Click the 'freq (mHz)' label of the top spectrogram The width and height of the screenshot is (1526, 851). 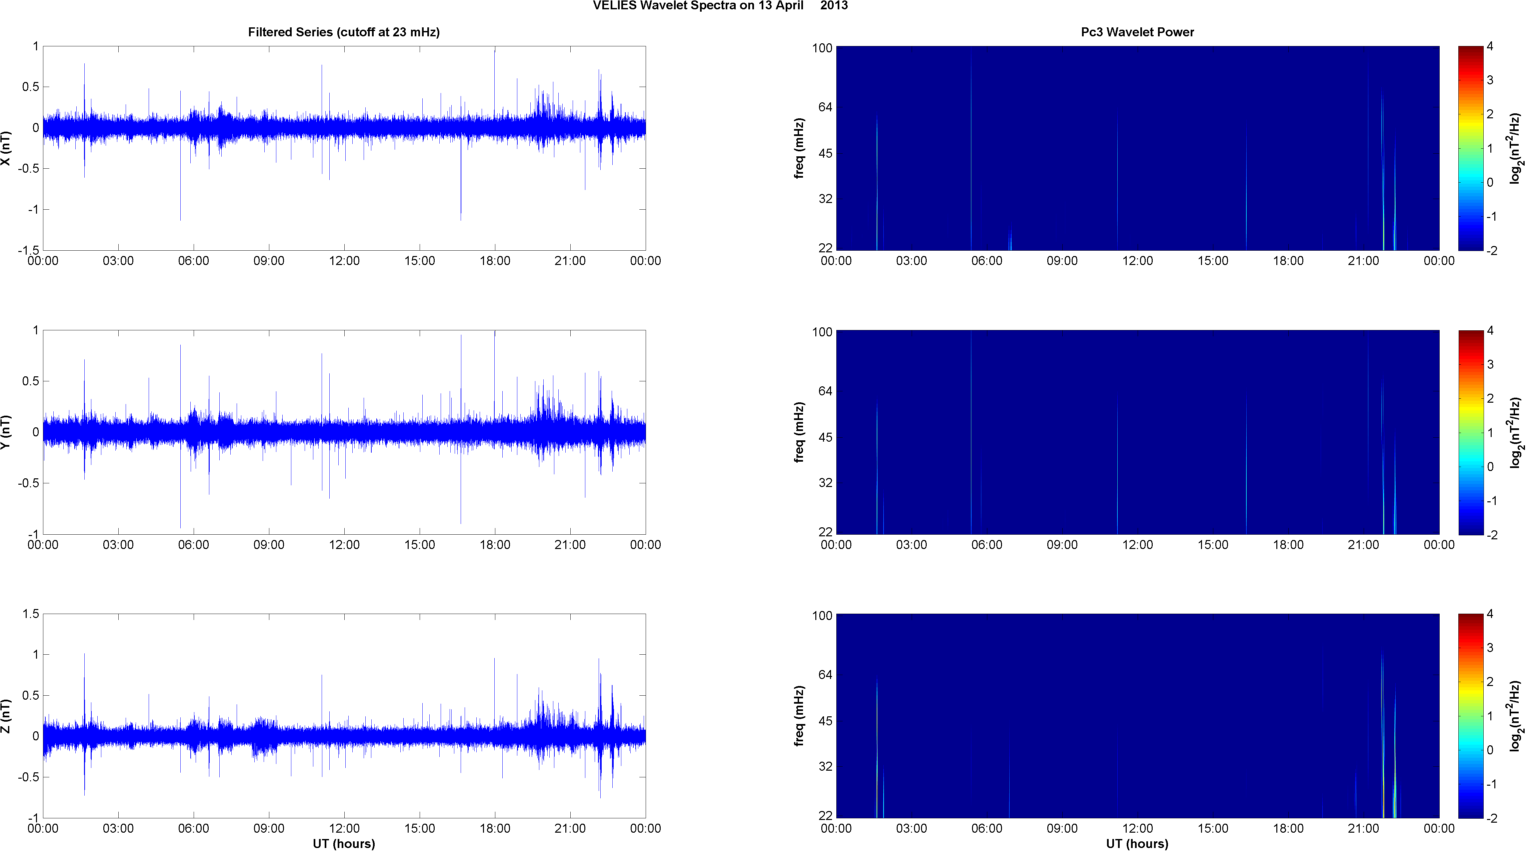pos(799,148)
